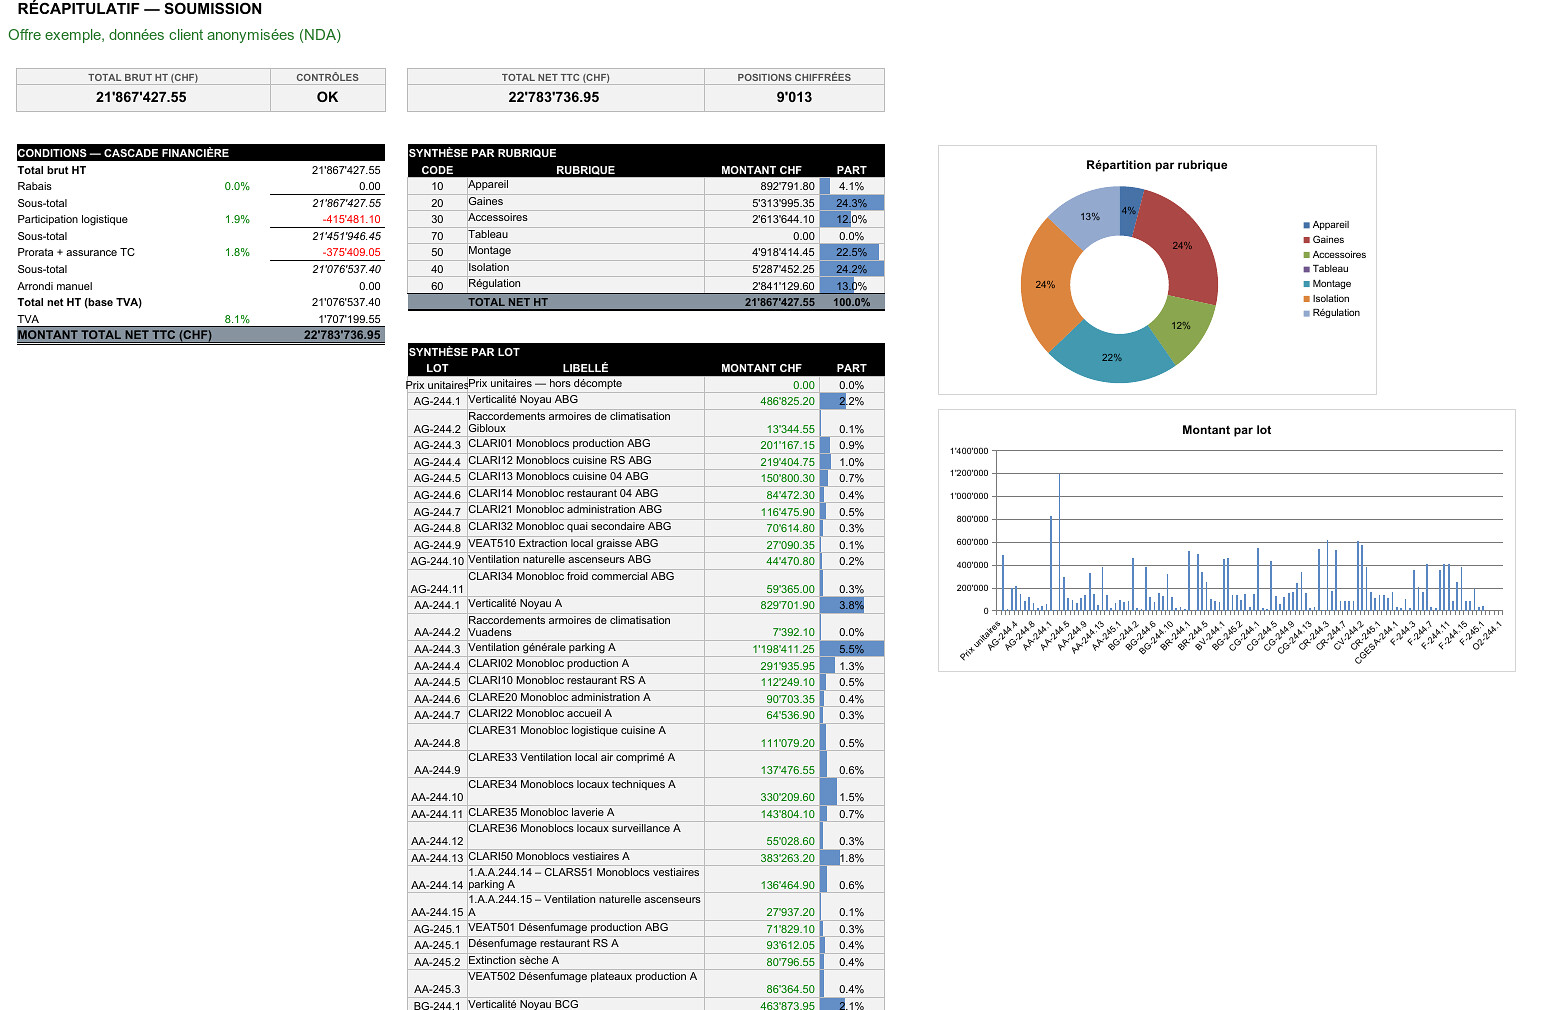Viewport: 1544px width, 1010px height.
Task: Click the CONTRÔLES status cell 'OK'
Action: 328,97
